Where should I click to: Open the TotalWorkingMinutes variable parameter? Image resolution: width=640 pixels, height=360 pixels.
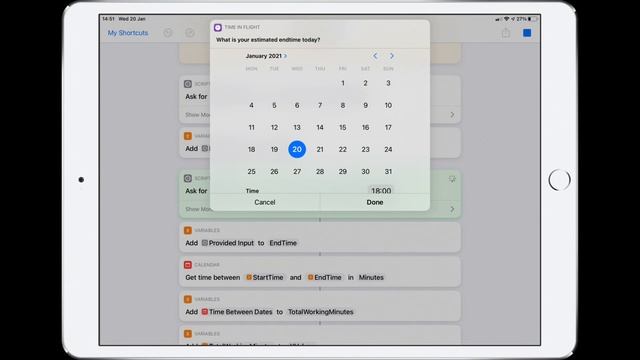[x=321, y=312]
